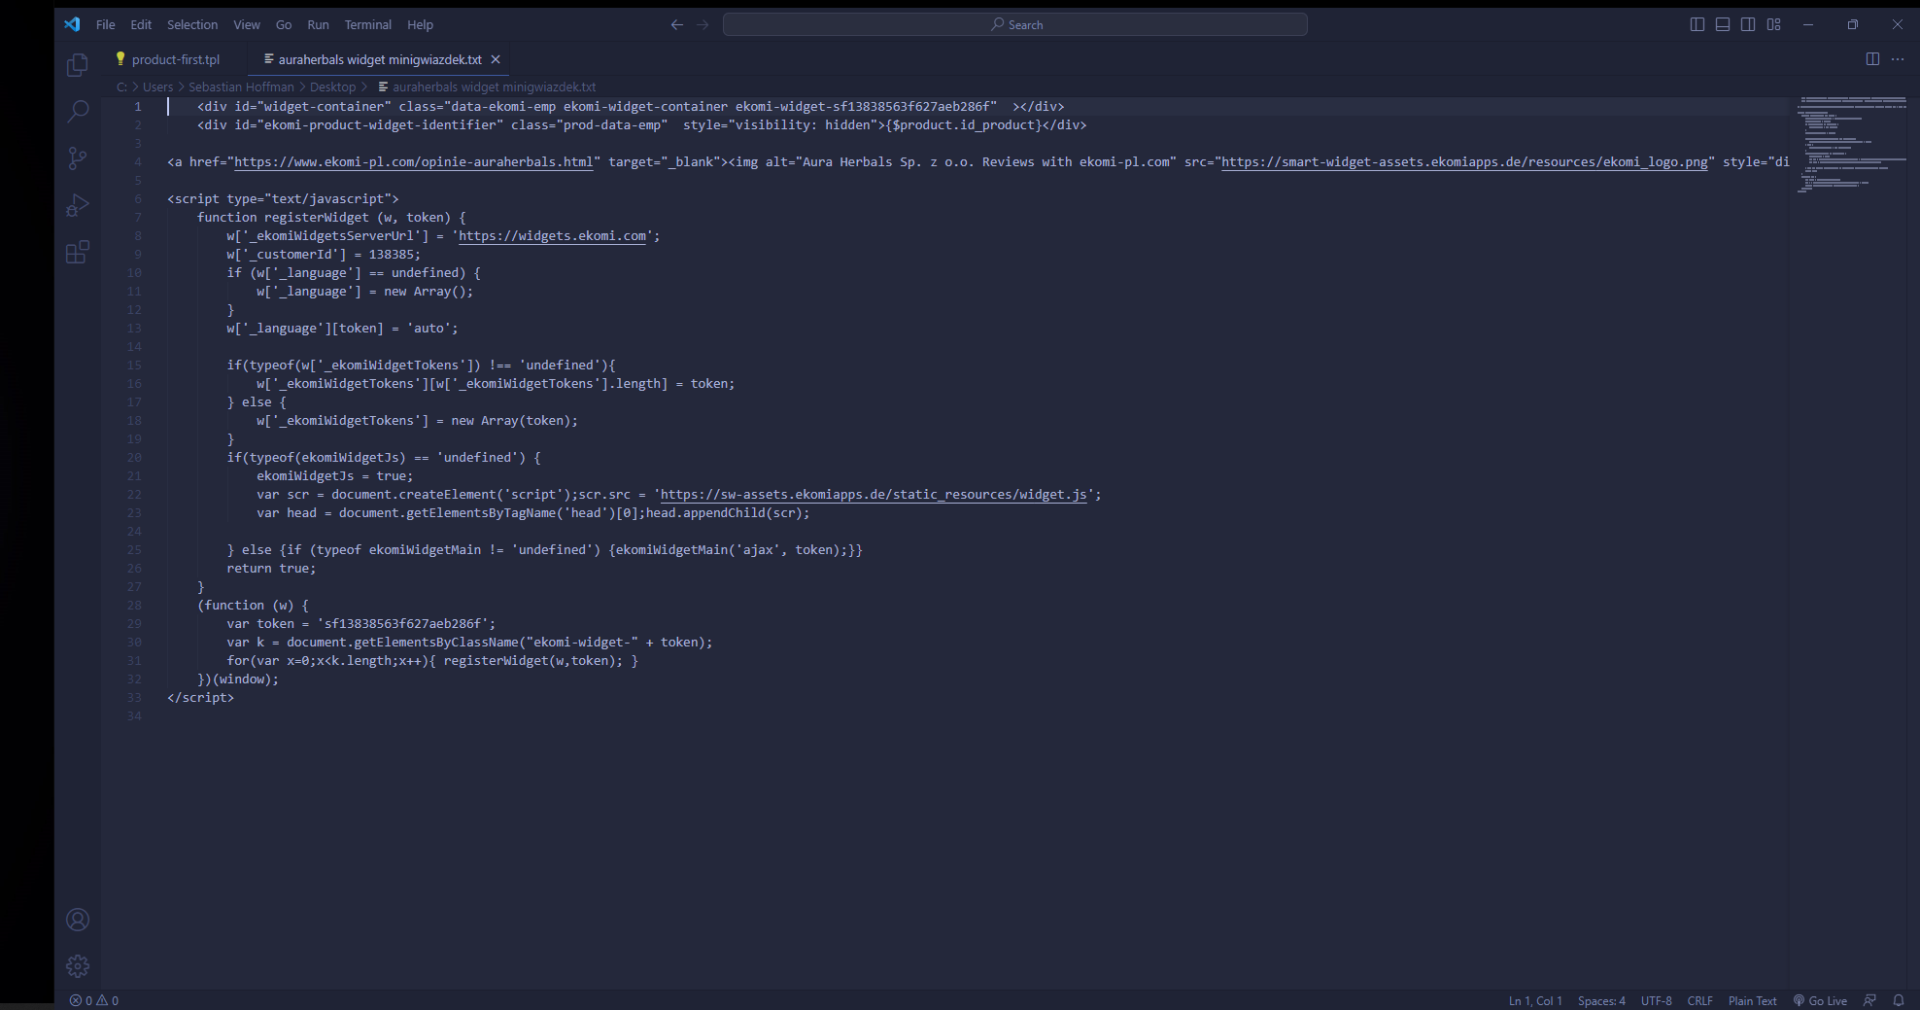The width and height of the screenshot is (1920, 1010).
Task: Click 'function registerWidget' on line 7
Action: click(283, 218)
